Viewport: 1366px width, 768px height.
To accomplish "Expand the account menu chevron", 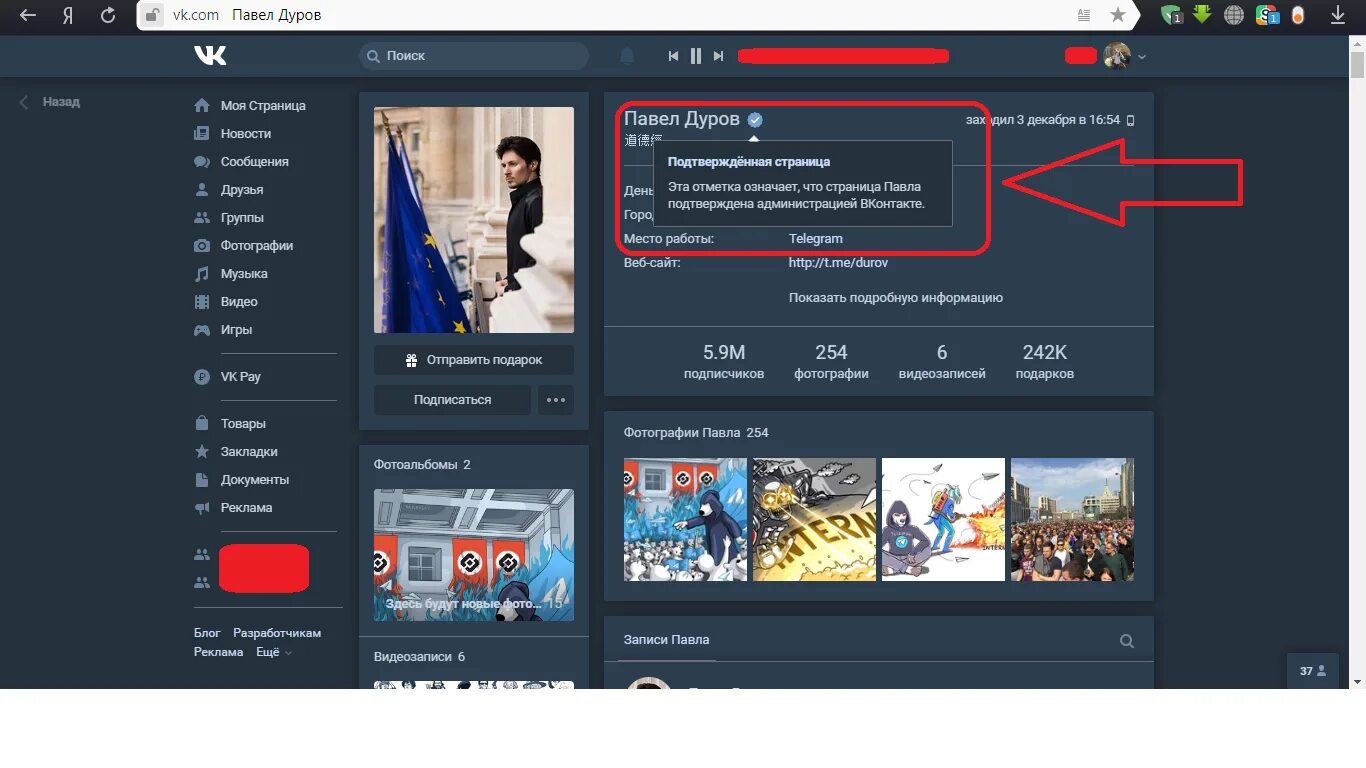I will pos(1142,57).
